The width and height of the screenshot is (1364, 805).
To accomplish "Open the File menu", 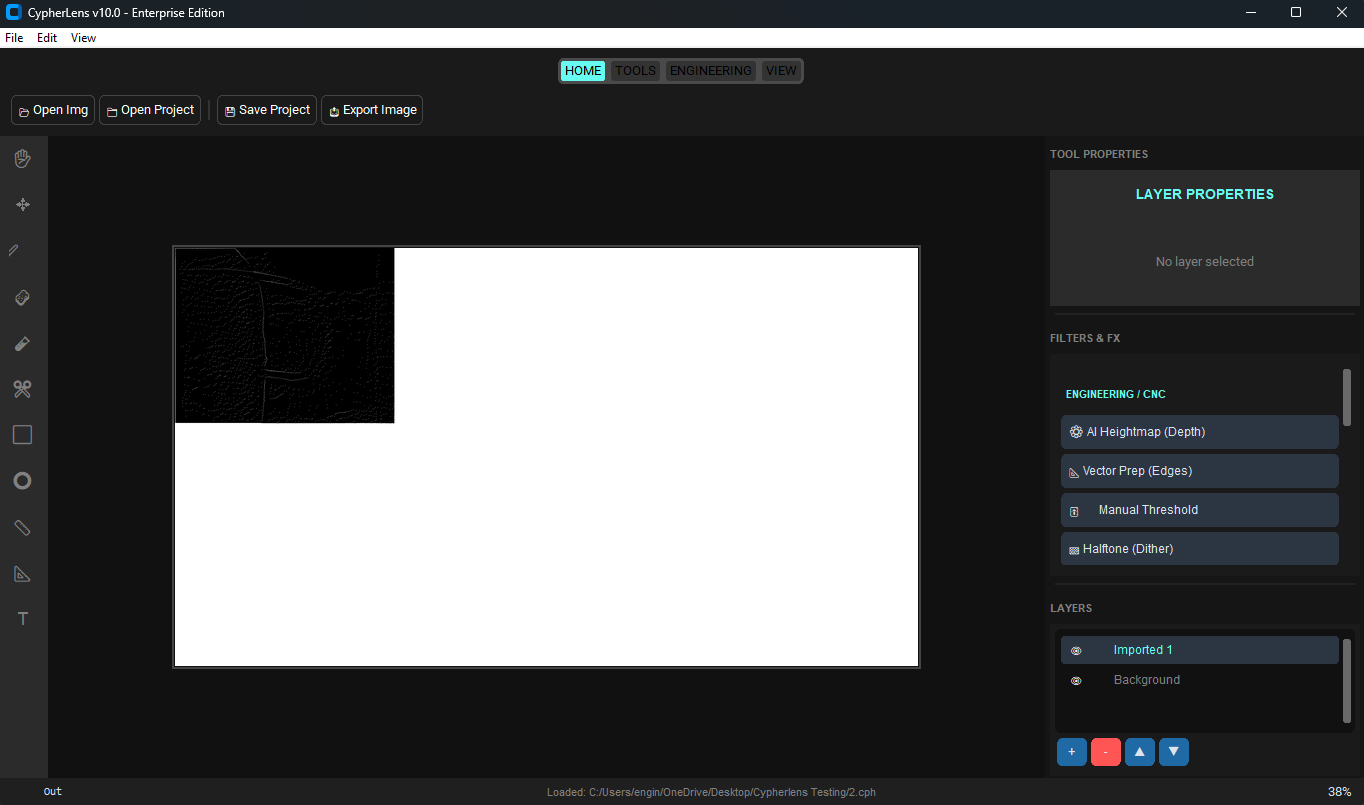I will tap(14, 37).
